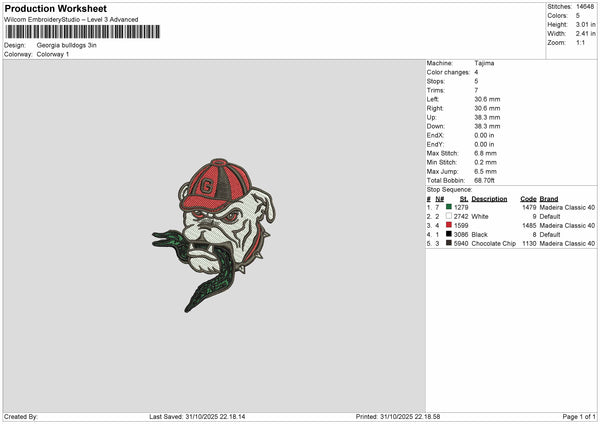Click the 'Stop Sequence:' heading
Image resolution: width=600 pixels, height=424 pixels.
point(450,189)
